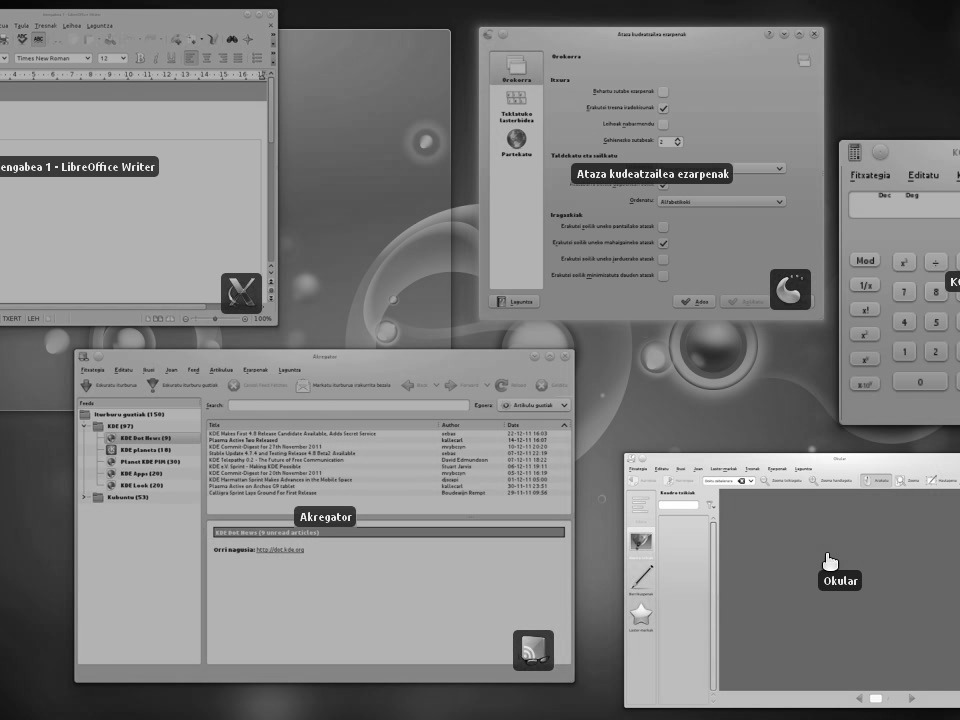
Task: Toggle AutoSpellcheck in Writer toolbar
Action: pyautogui.click(x=39, y=39)
